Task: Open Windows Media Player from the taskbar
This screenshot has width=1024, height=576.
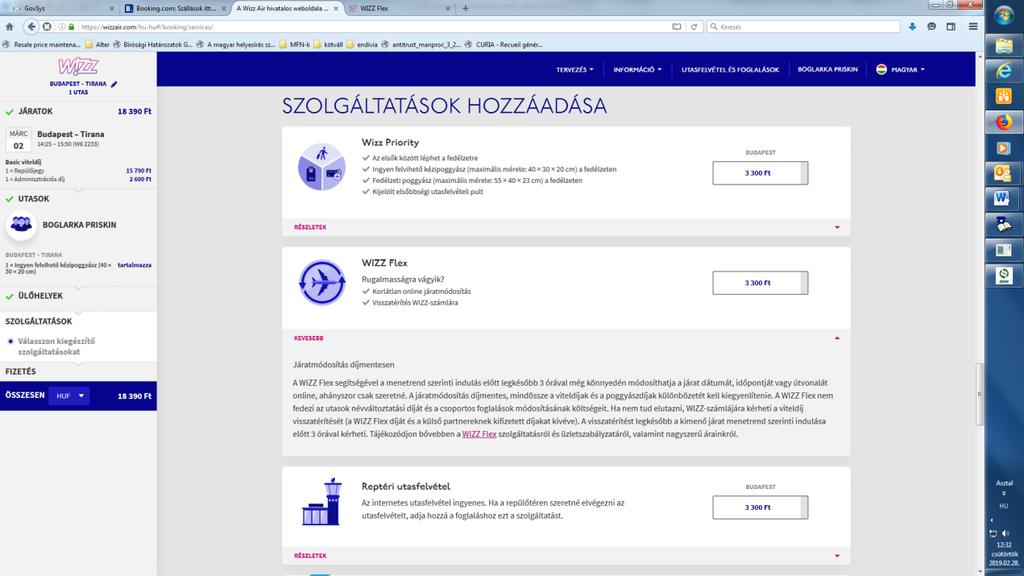Action: (1004, 148)
